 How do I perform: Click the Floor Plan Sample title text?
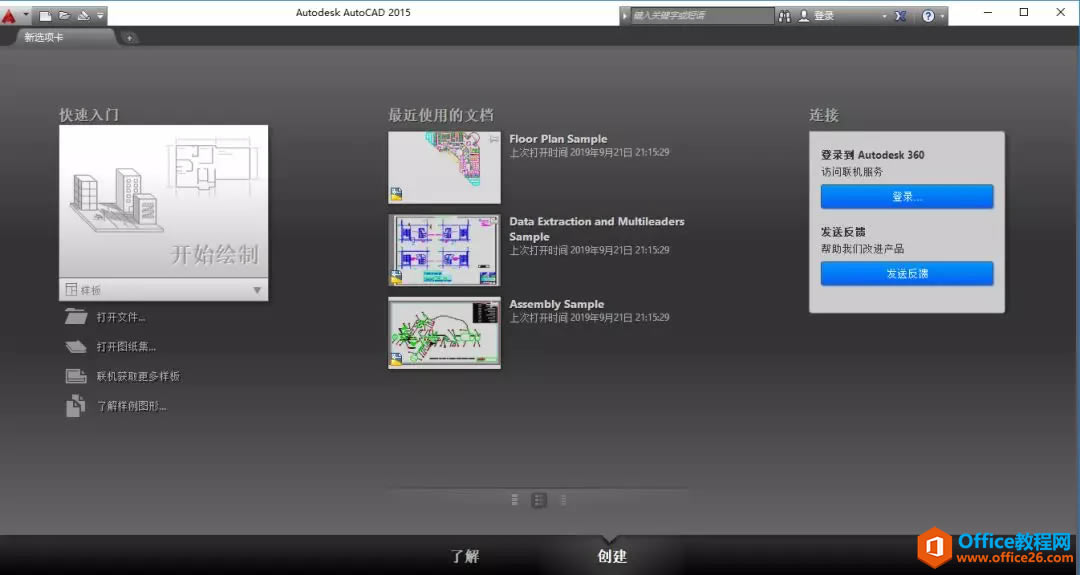[x=558, y=138]
